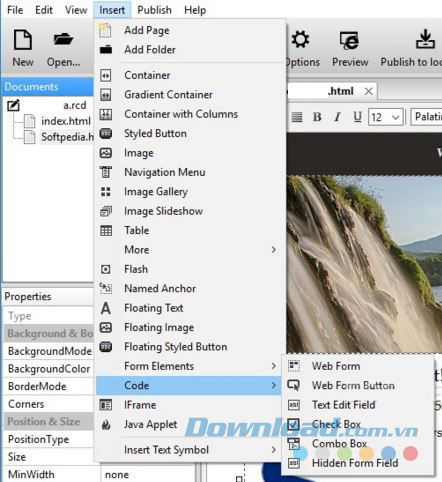
Task: Open the Options gear icon
Action: pyautogui.click(x=300, y=39)
